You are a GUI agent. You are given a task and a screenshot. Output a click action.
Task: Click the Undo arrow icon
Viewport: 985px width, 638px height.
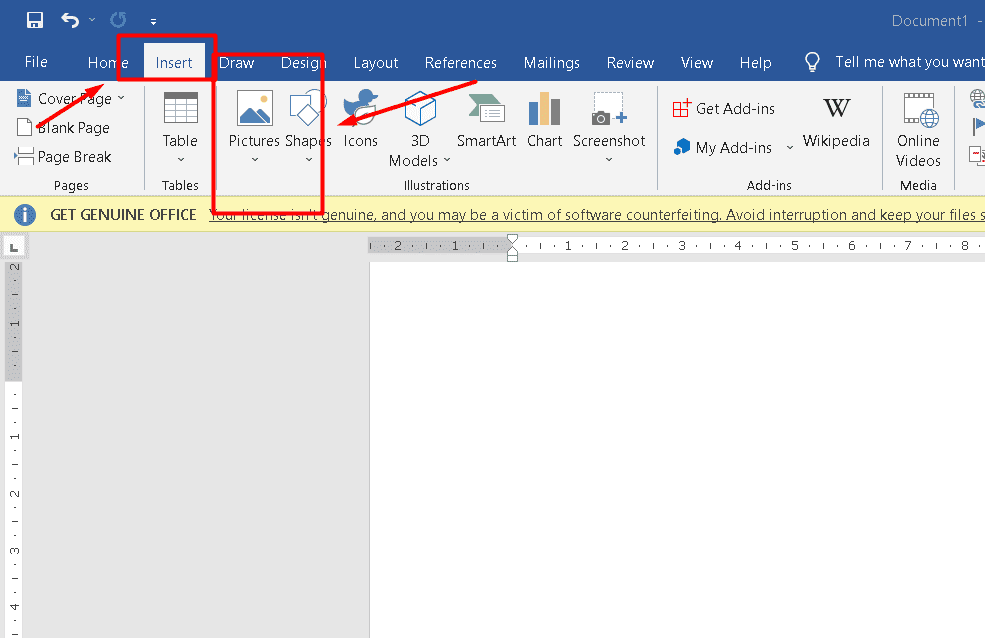coord(69,20)
